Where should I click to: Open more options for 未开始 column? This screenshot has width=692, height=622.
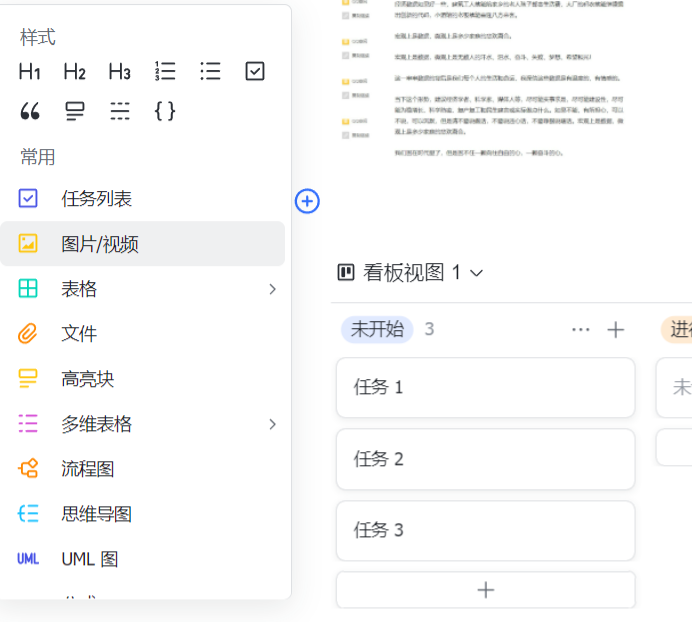click(x=580, y=330)
